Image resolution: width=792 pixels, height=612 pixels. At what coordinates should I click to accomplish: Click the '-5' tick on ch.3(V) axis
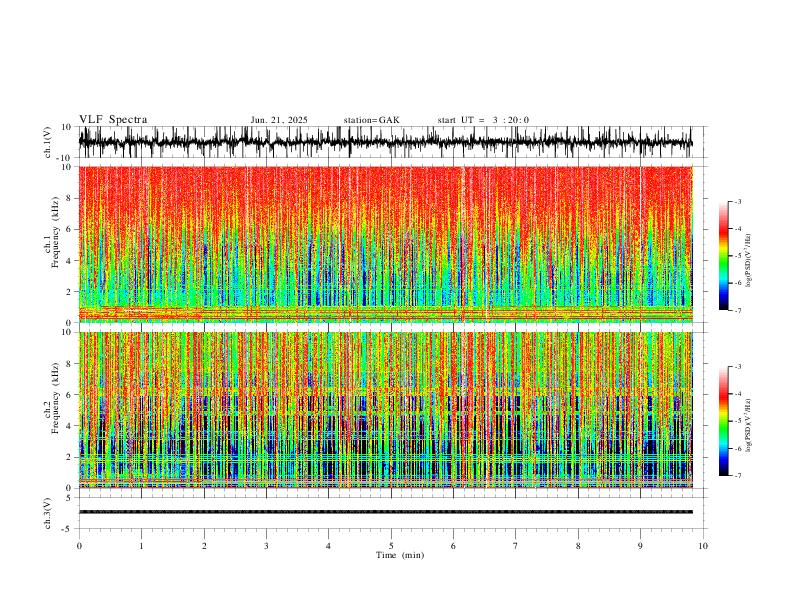pos(68,529)
